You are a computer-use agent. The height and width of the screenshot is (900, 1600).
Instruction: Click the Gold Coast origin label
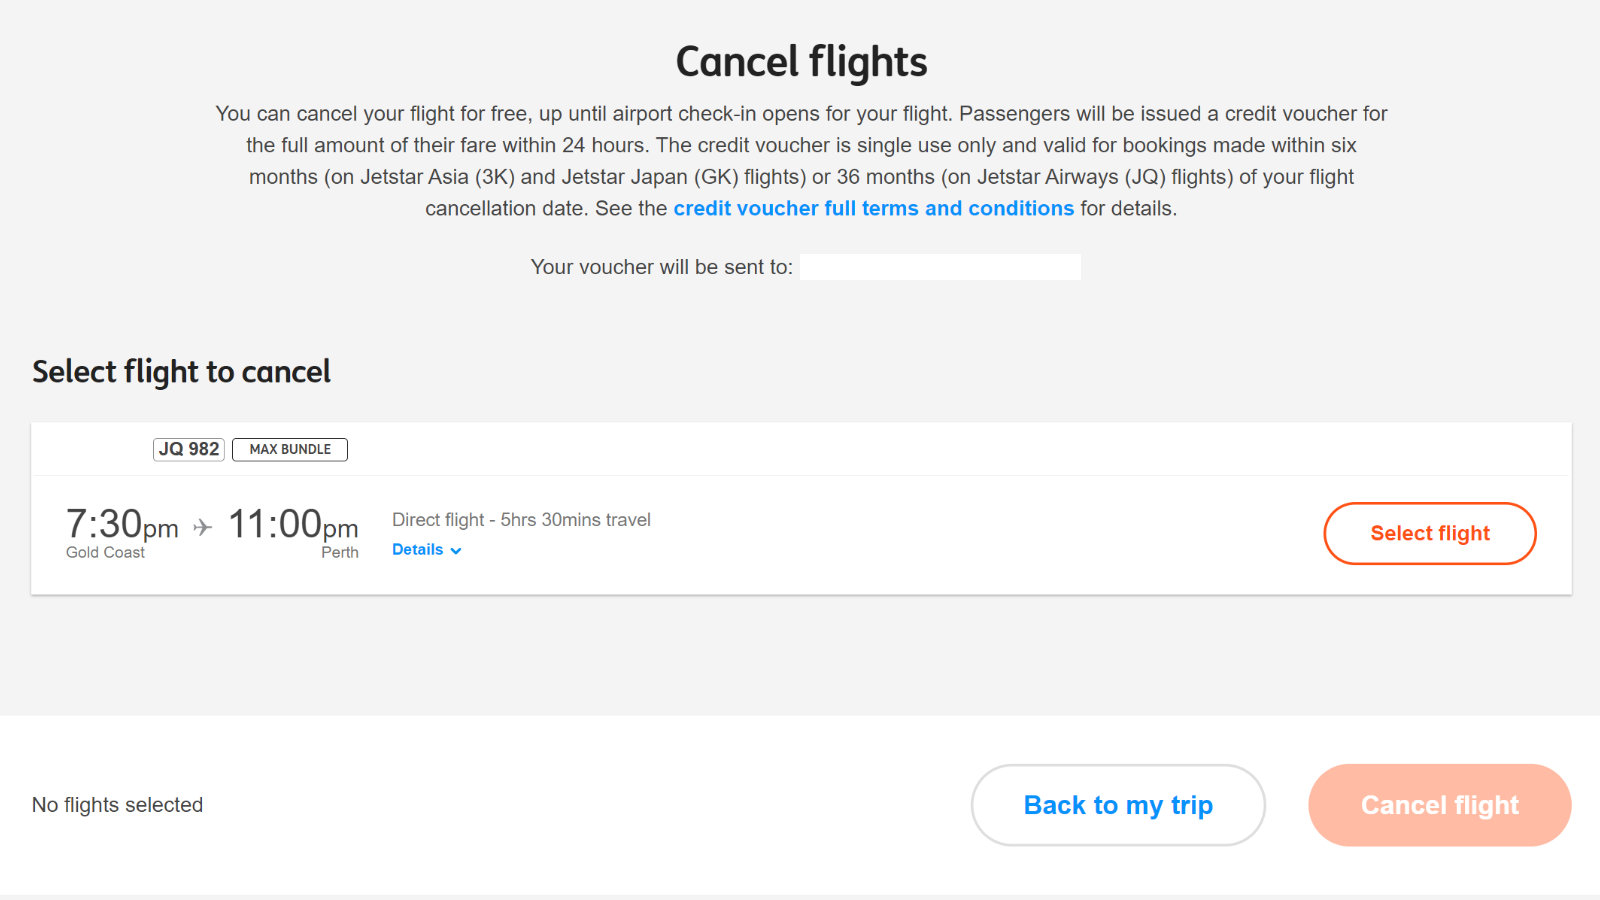click(x=105, y=553)
